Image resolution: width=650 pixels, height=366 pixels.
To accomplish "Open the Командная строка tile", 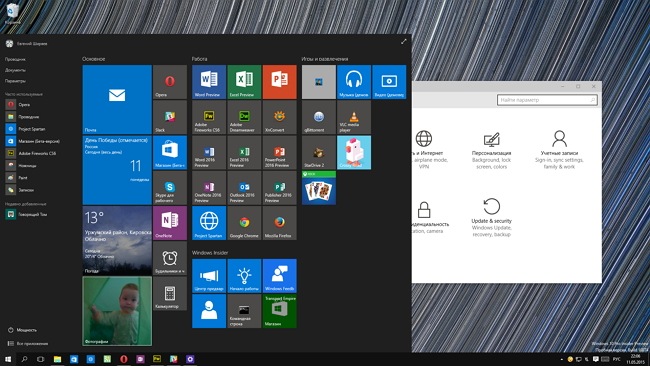I will [x=244, y=311].
